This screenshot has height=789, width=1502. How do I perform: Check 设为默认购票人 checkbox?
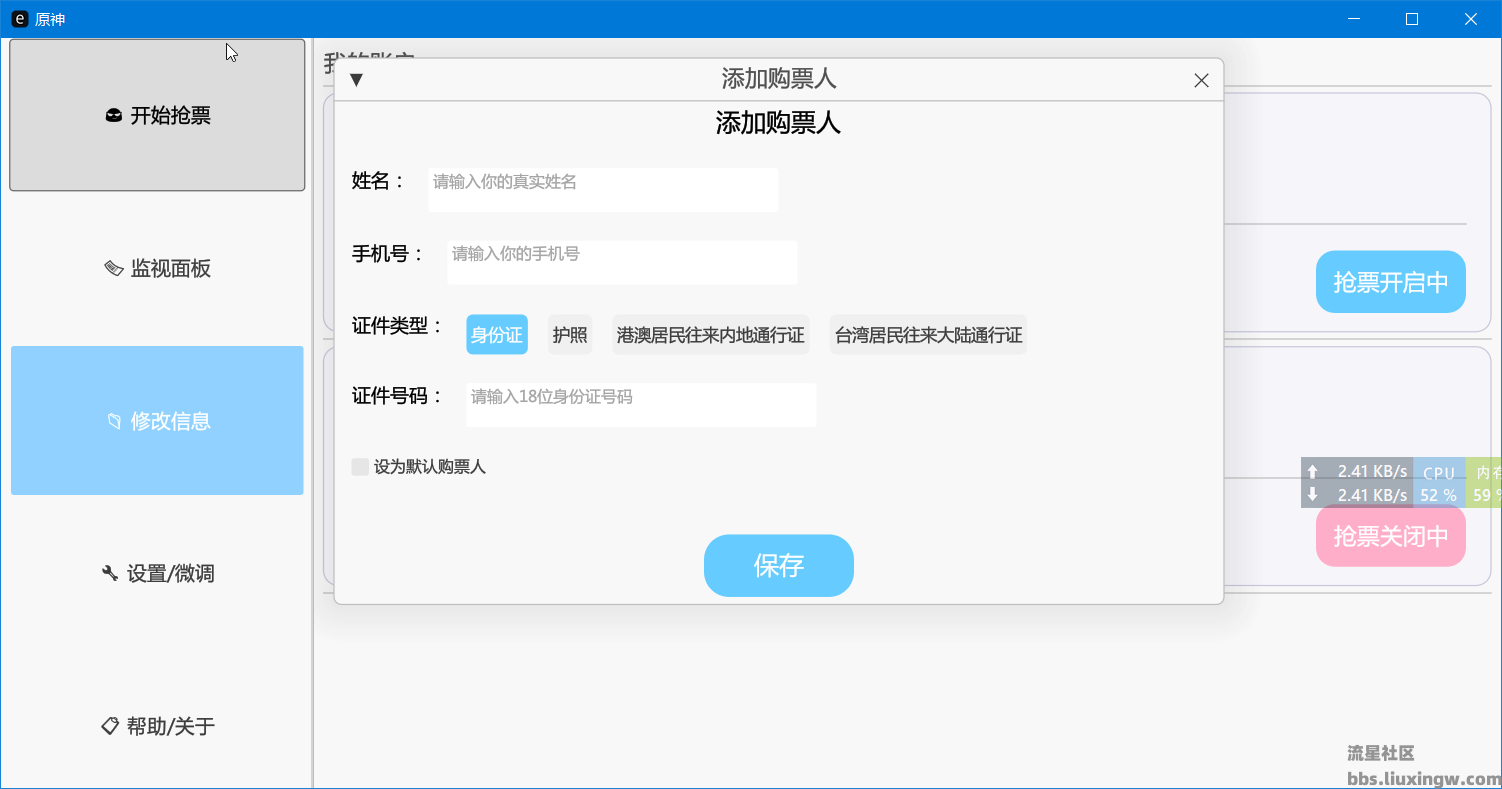click(x=360, y=467)
